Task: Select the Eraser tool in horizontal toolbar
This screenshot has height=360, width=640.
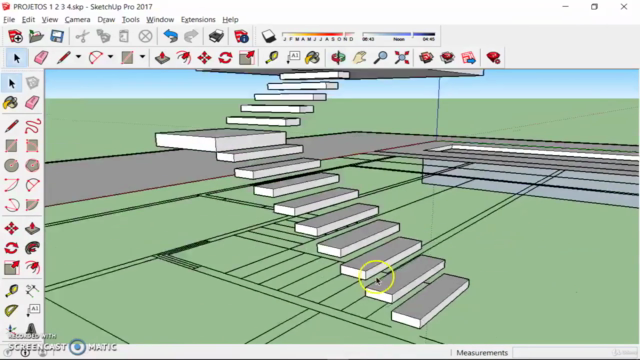Action: point(41,58)
